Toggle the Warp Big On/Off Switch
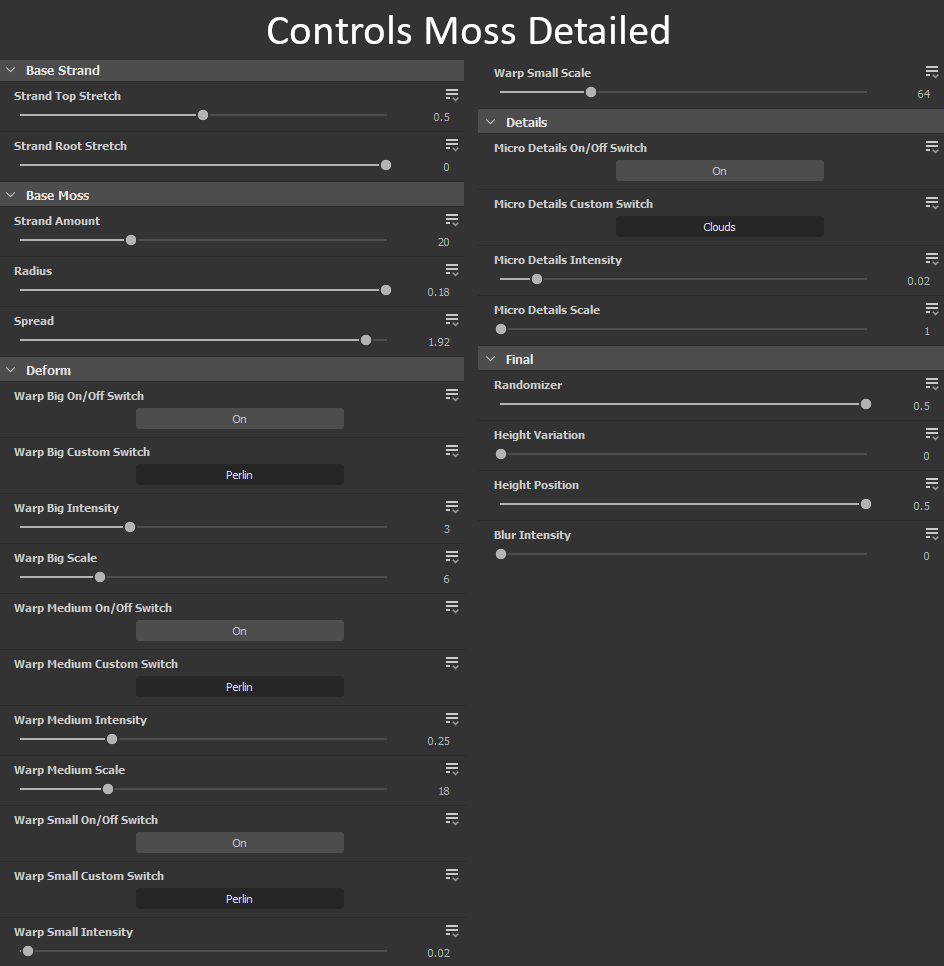The width and height of the screenshot is (944, 966). [240, 419]
